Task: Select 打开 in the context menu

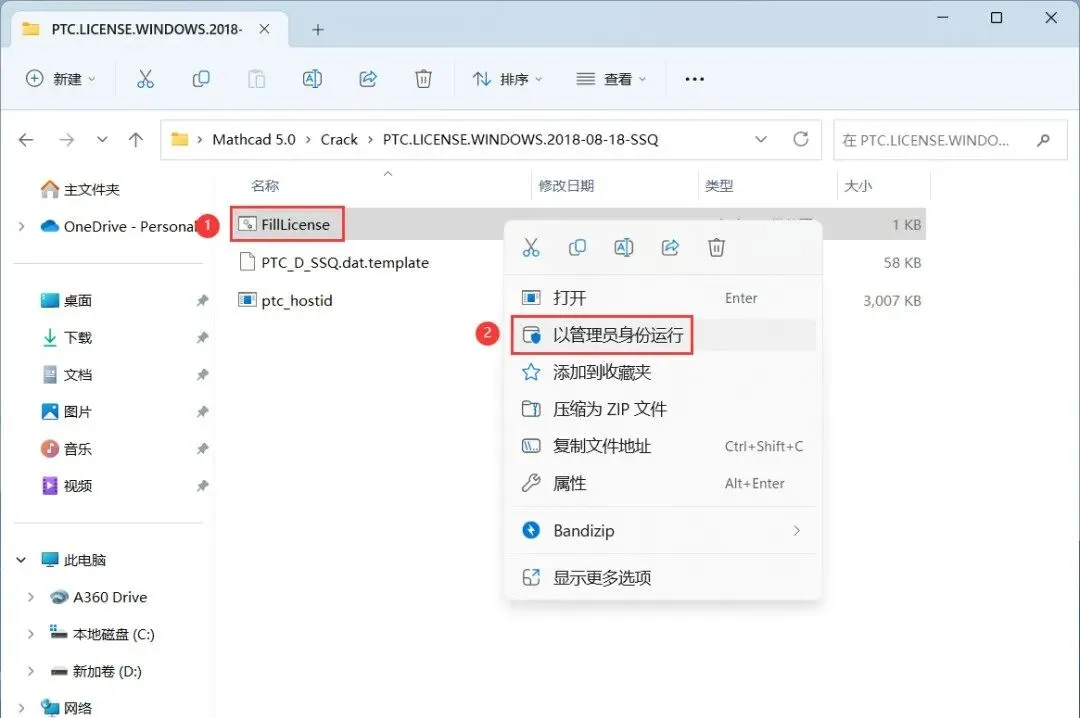Action: [663, 298]
